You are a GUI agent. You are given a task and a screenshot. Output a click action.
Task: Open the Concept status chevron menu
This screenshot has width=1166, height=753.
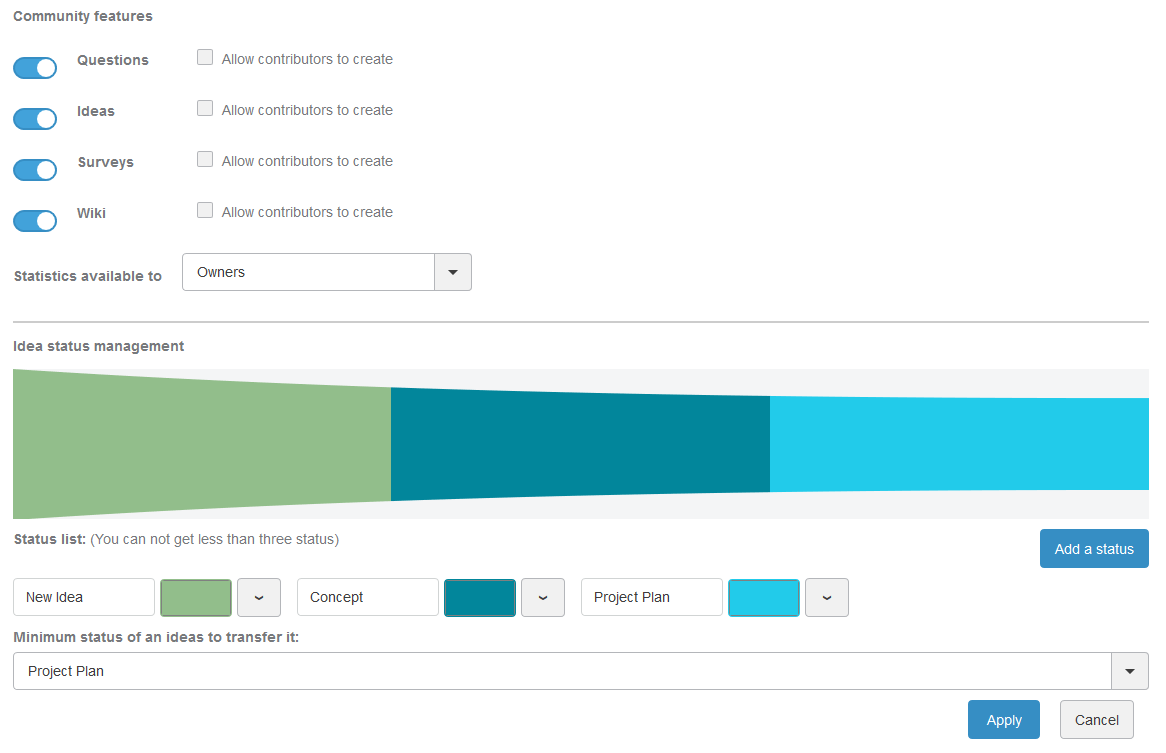point(543,598)
